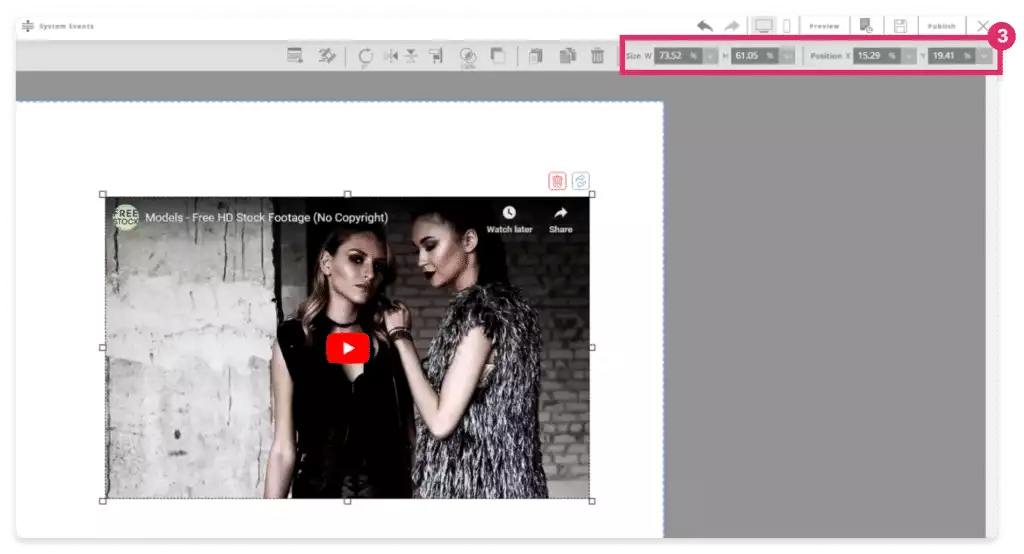1024x554 pixels.
Task: Click the copy icon in toolbar
Action: (535, 56)
